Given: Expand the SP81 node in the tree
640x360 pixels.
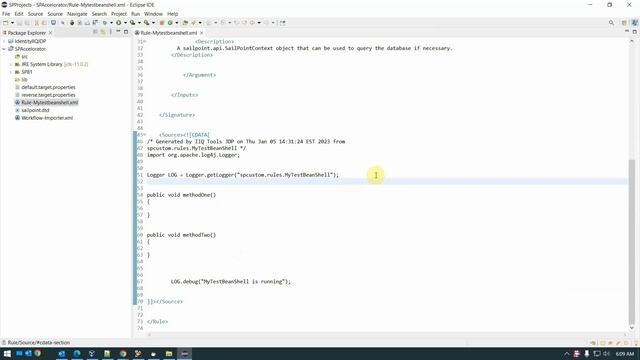Looking at the screenshot, I should pyautogui.click(x=11, y=72).
